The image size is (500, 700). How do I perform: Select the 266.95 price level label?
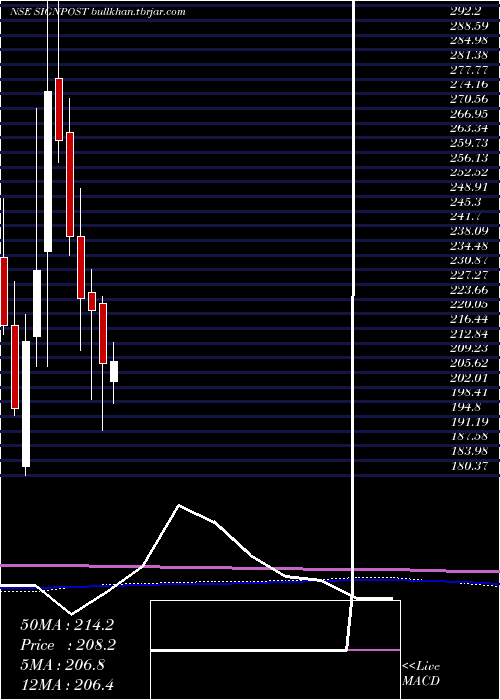pos(469,115)
